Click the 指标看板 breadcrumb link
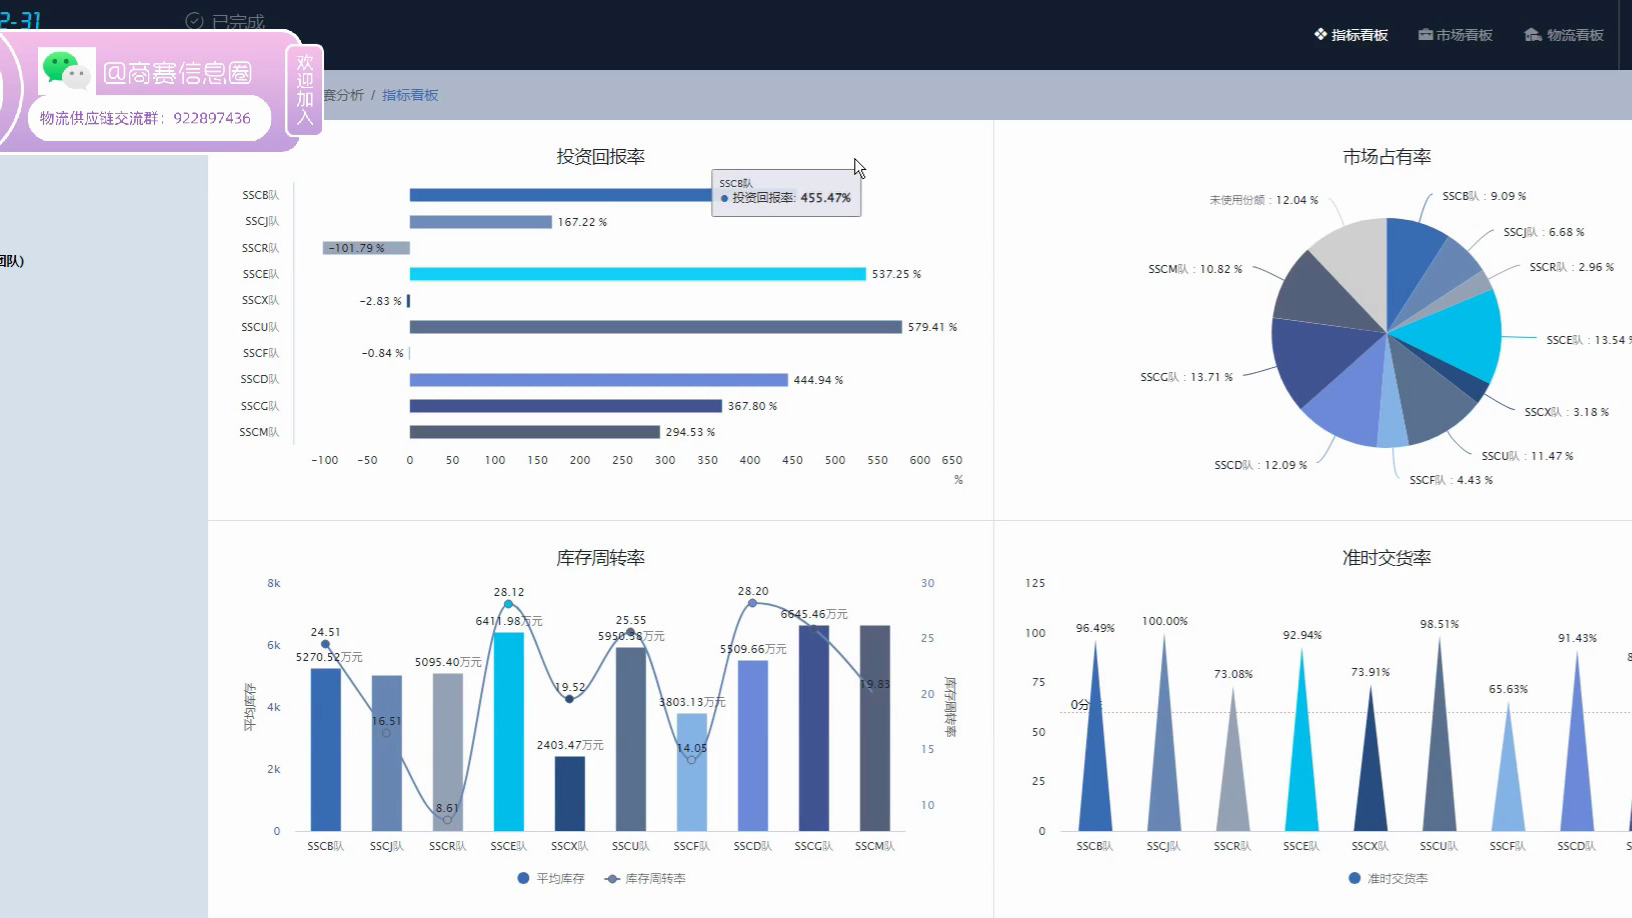Viewport: 1632px width, 918px height. click(410, 95)
